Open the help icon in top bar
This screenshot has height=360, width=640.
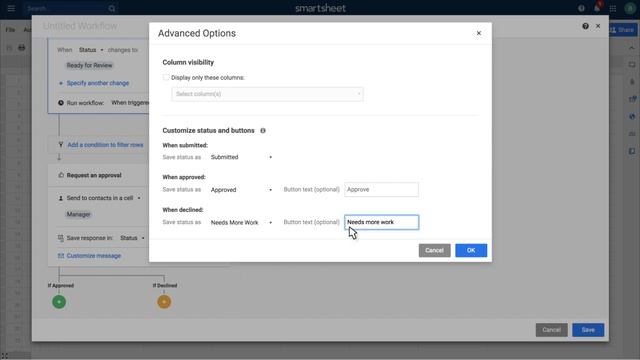coord(581,8)
